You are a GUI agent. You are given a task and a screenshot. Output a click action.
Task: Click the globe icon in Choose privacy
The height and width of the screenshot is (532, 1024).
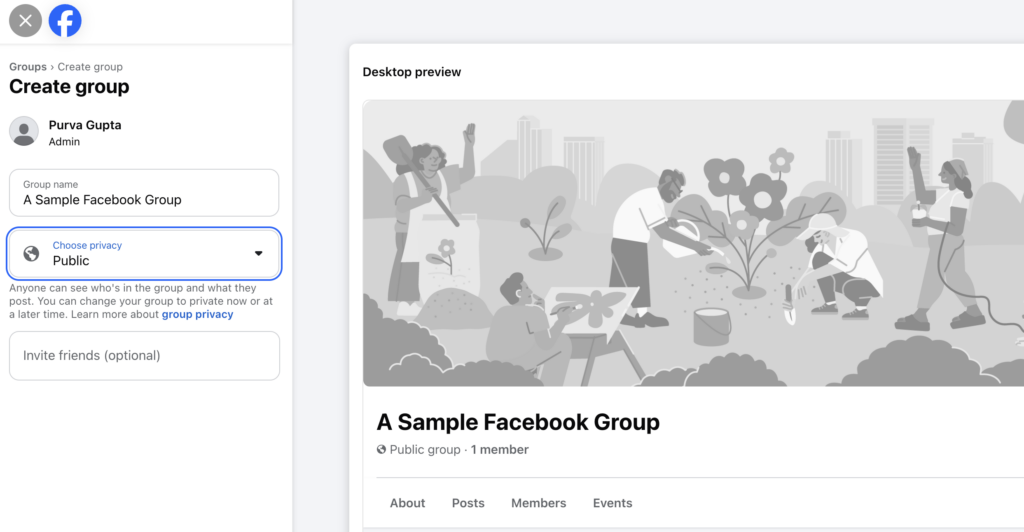[32, 254]
